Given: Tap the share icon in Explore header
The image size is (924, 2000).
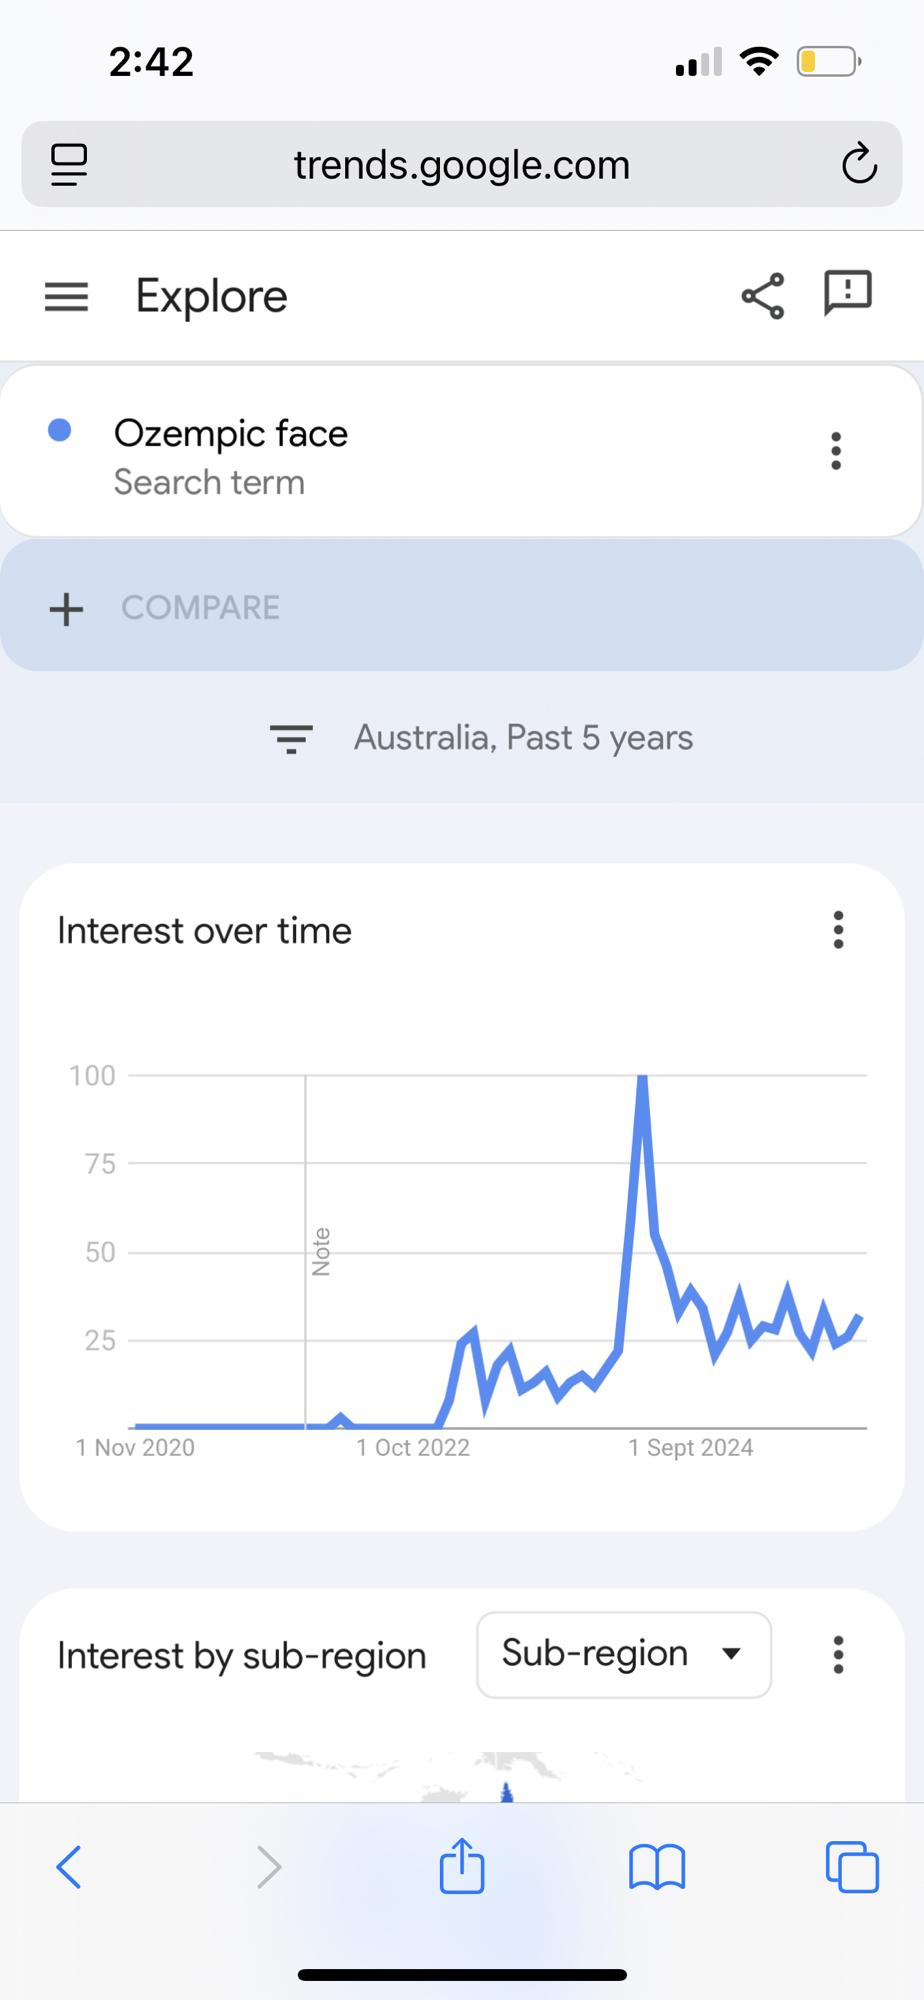Looking at the screenshot, I should tap(763, 296).
